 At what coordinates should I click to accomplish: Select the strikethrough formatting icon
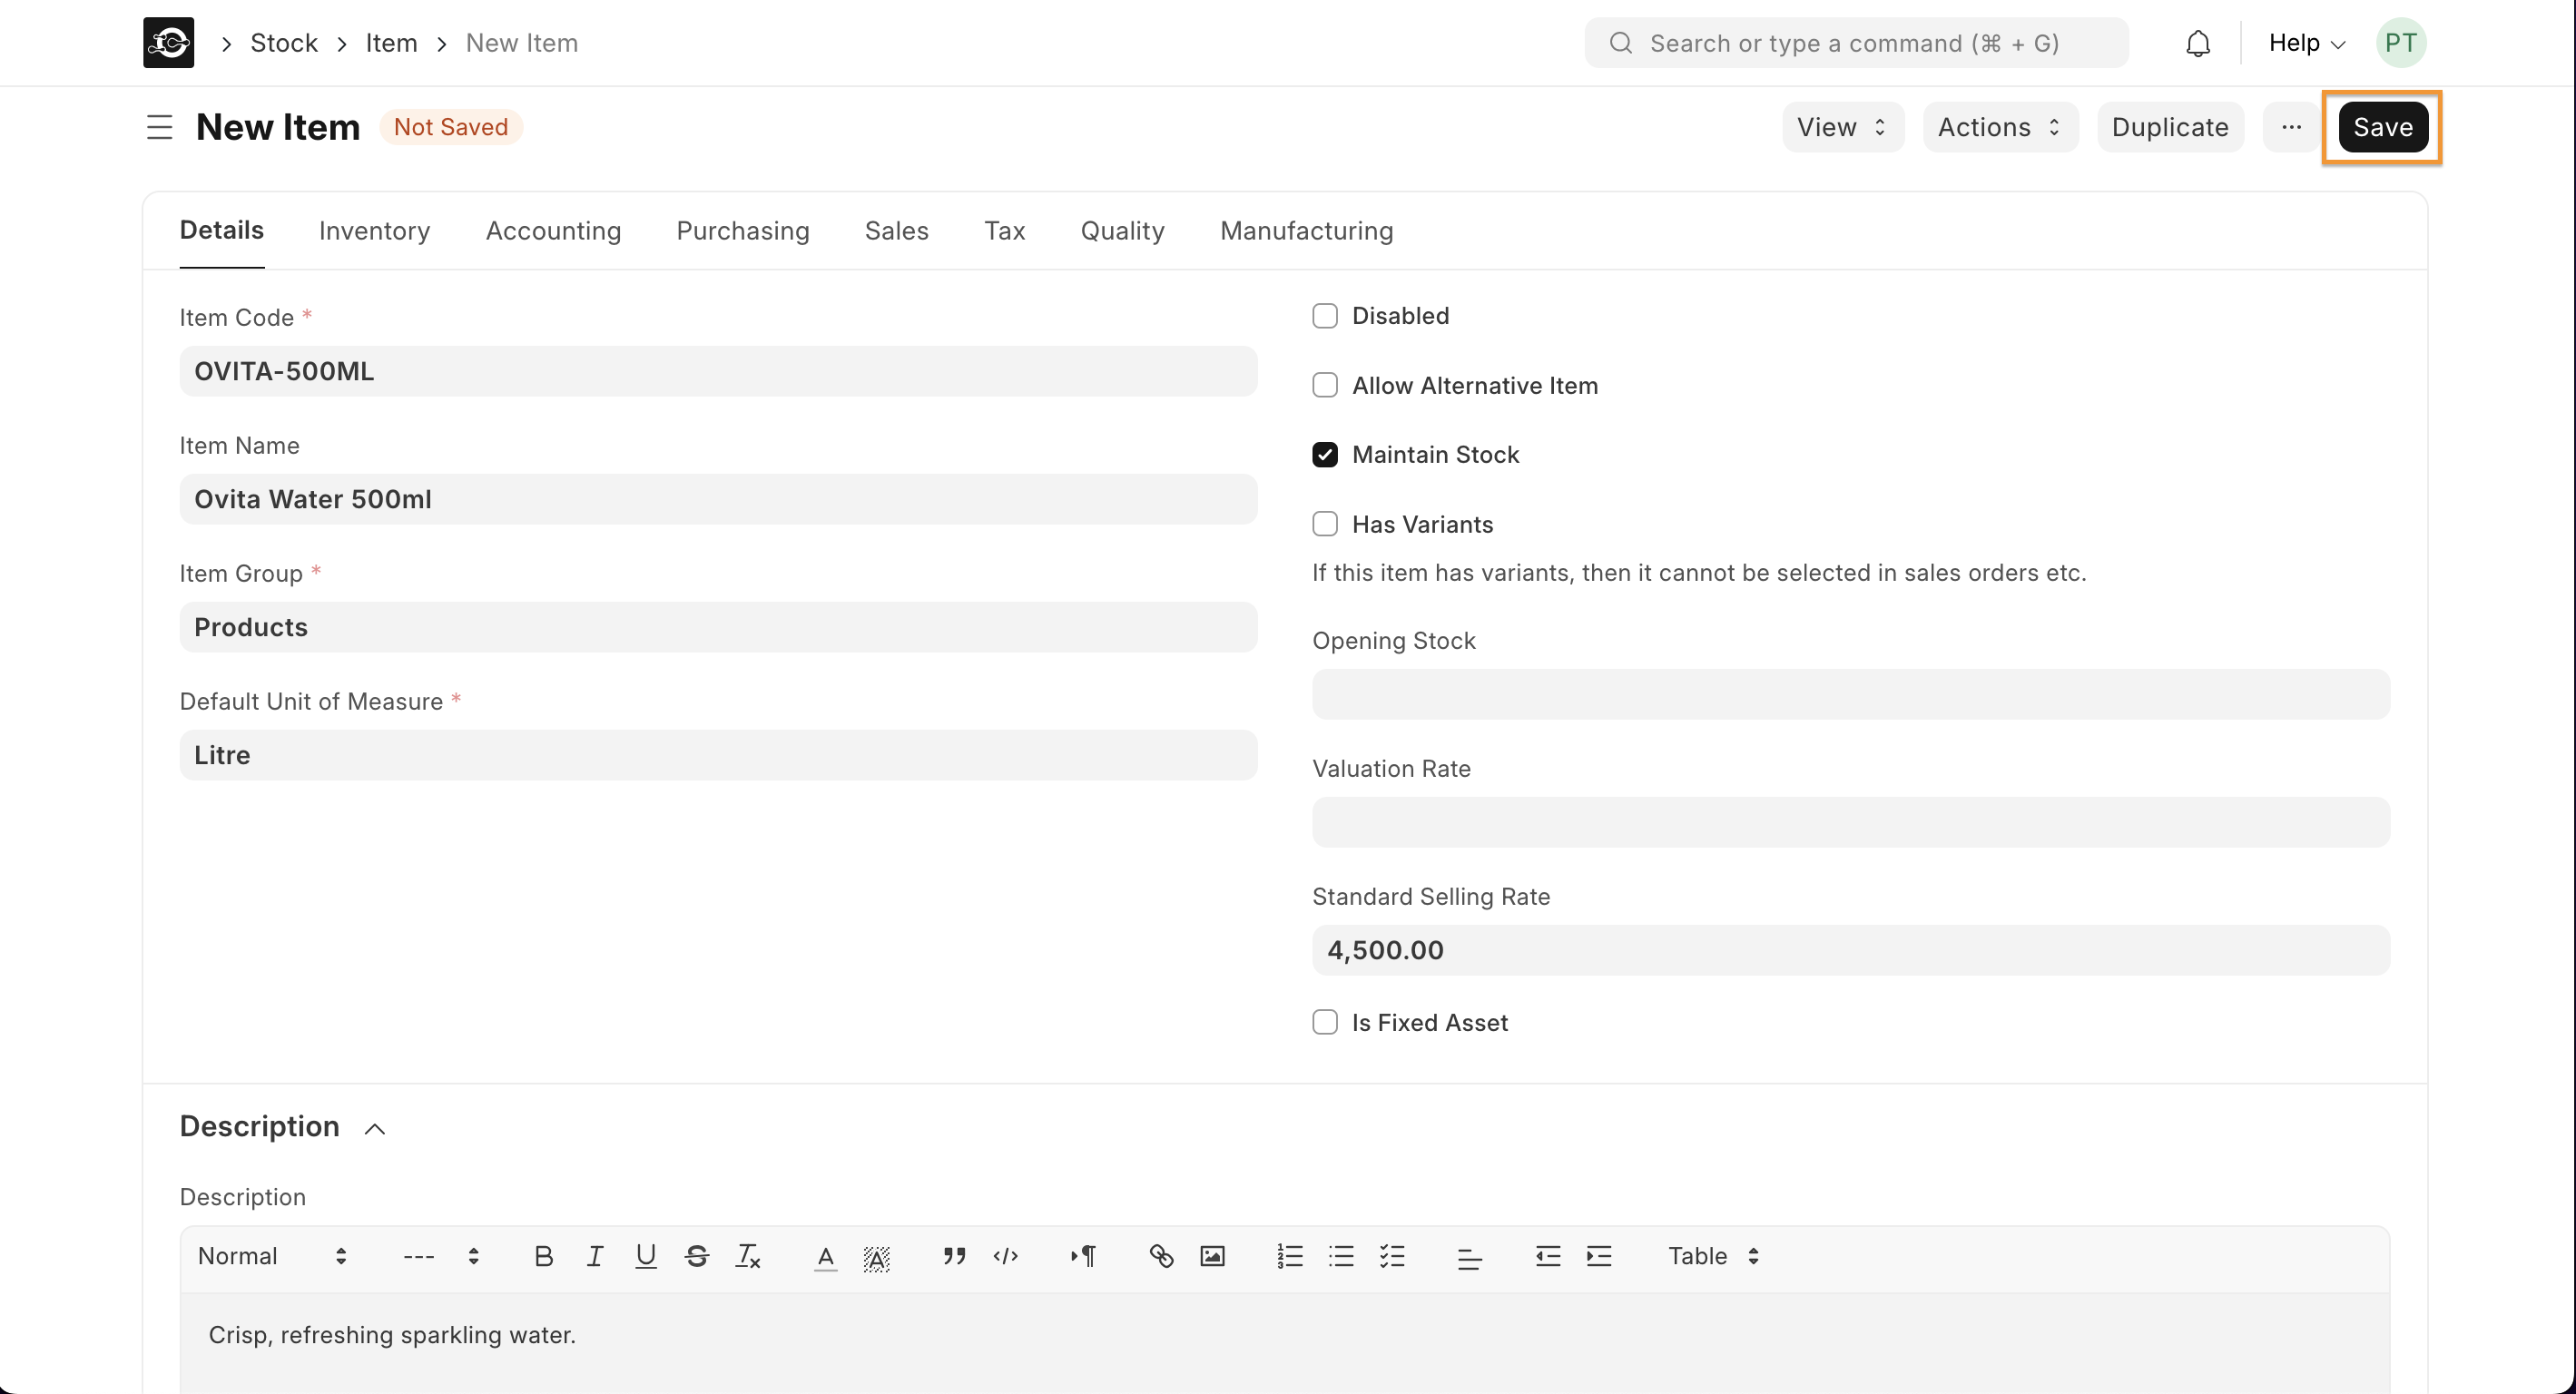coord(697,1256)
